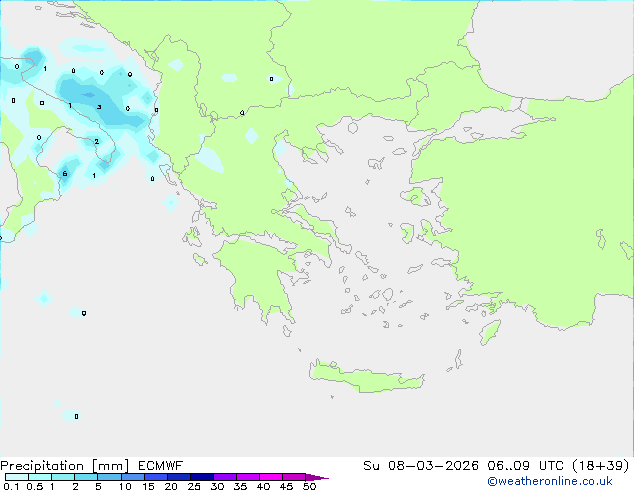This screenshot has height=490, width=634.
Task: Click the '0.1' legend label
Action: 11,486
